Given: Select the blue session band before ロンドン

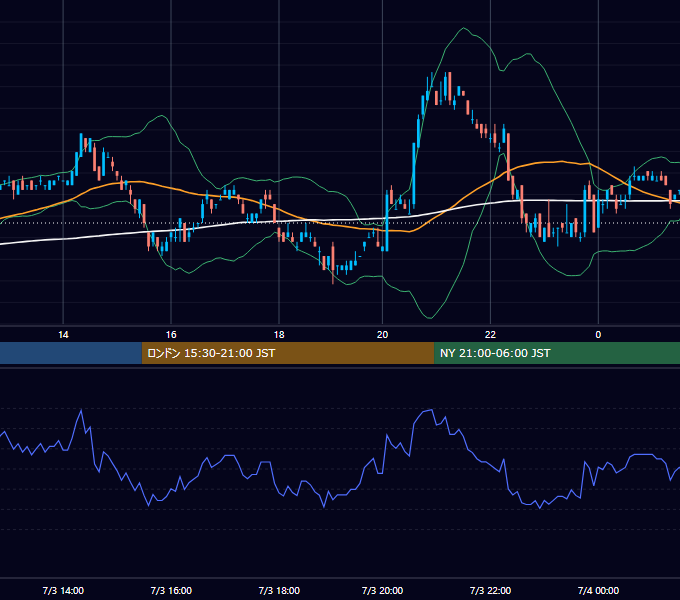Looking at the screenshot, I should (71, 353).
